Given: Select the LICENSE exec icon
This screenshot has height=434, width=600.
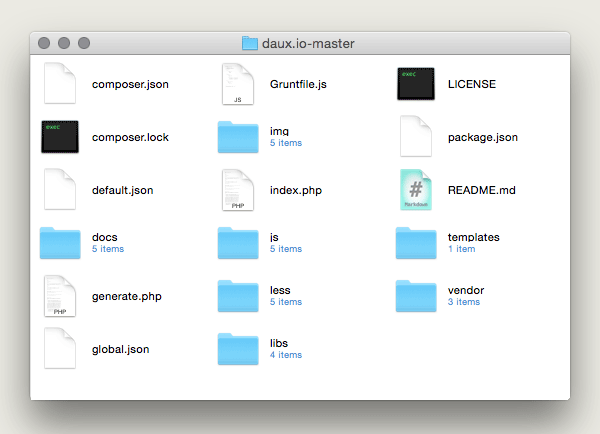Looking at the screenshot, I should click(x=416, y=84).
